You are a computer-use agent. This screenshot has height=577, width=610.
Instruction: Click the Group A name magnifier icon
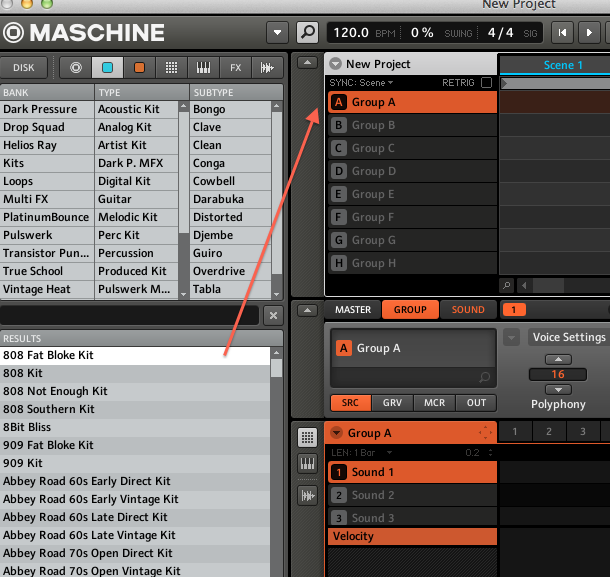[x=484, y=377]
